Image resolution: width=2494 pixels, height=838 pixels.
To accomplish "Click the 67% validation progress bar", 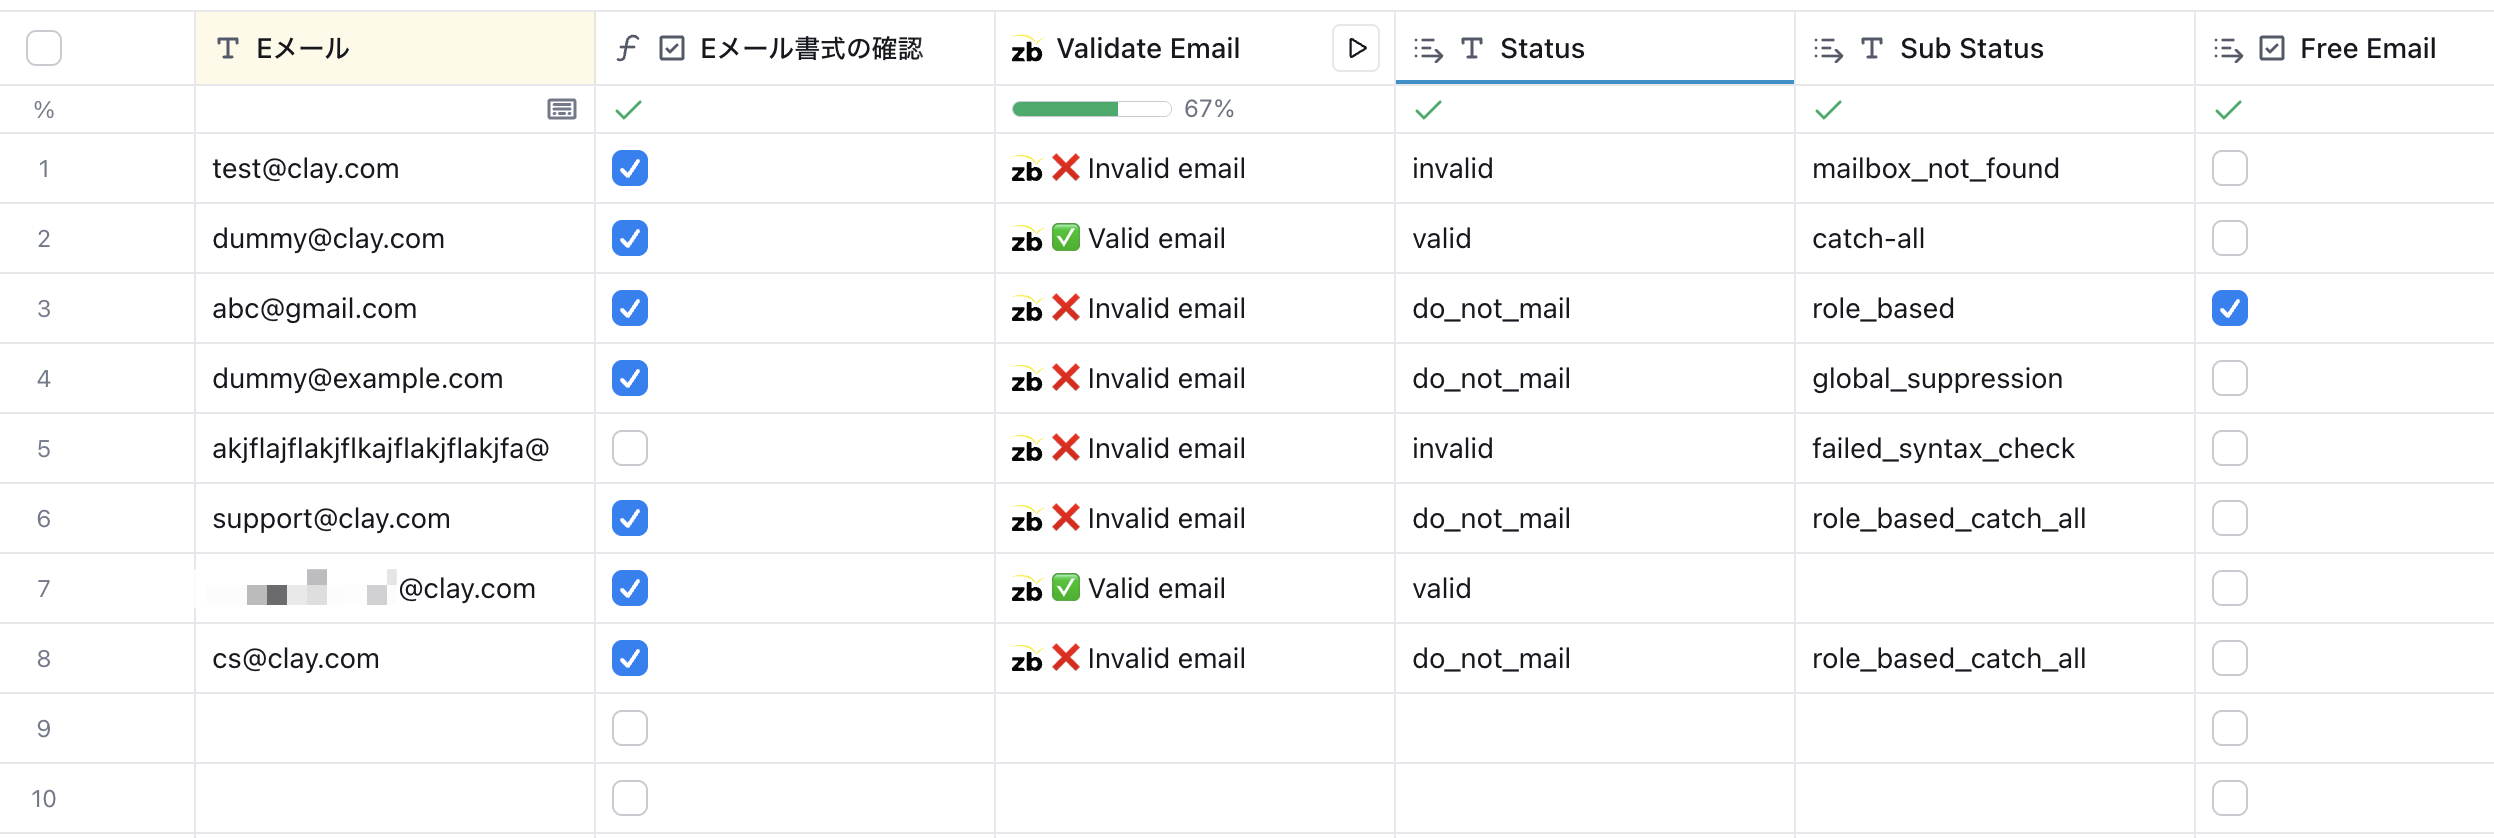I will pyautogui.click(x=1091, y=109).
